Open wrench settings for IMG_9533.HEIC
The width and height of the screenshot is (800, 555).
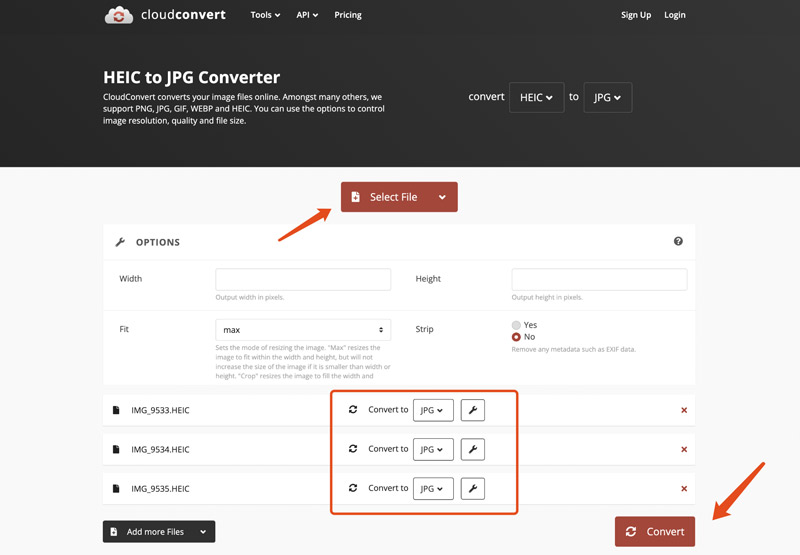click(x=472, y=410)
